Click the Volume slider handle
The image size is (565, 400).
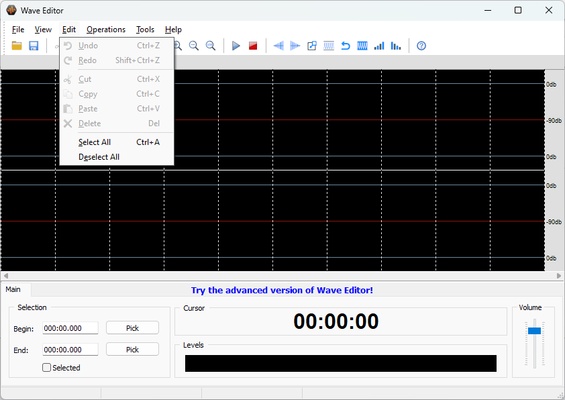tap(534, 330)
